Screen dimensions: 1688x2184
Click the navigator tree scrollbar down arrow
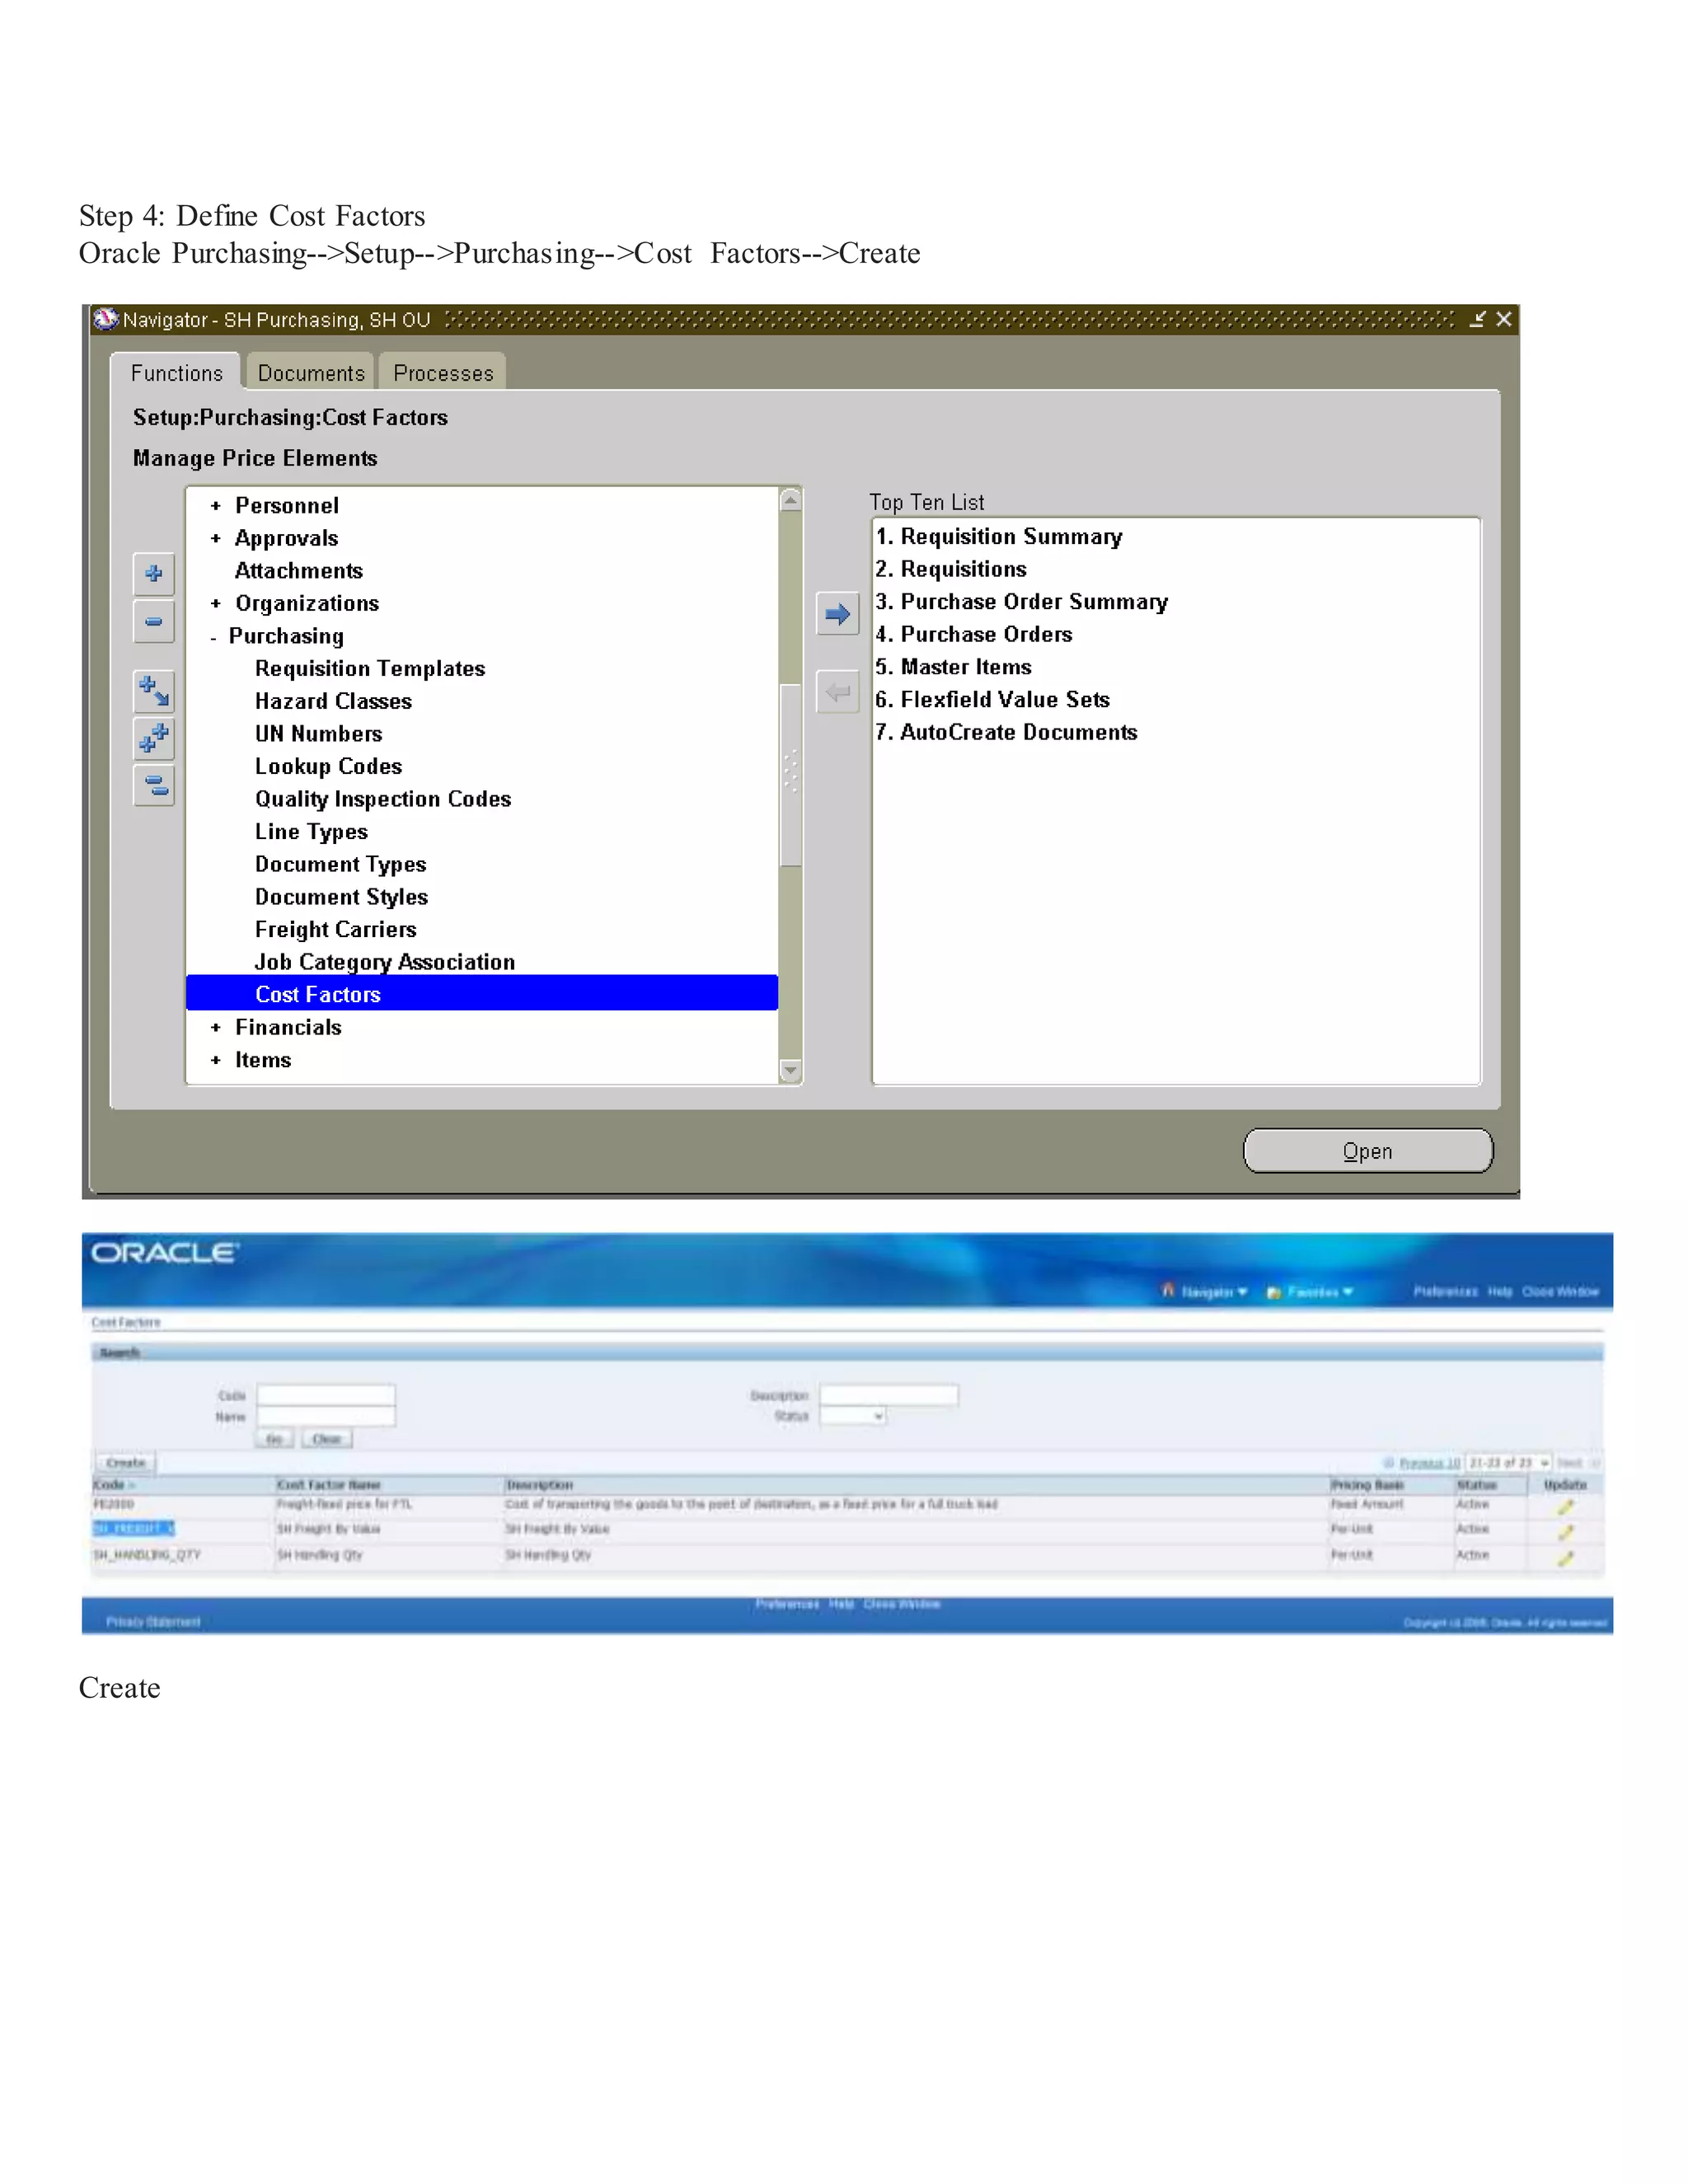point(790,1071)
